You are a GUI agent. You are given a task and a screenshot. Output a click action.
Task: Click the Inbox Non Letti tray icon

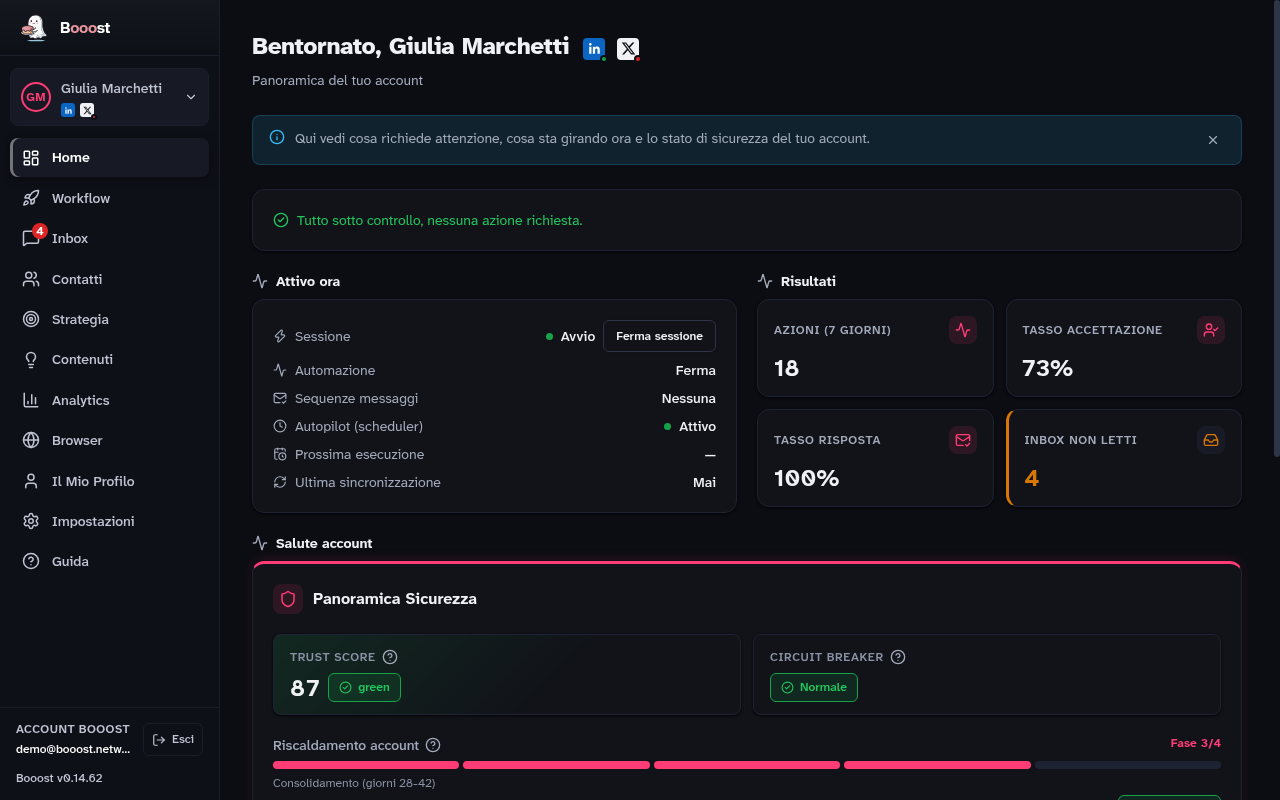pos(1211,440)
